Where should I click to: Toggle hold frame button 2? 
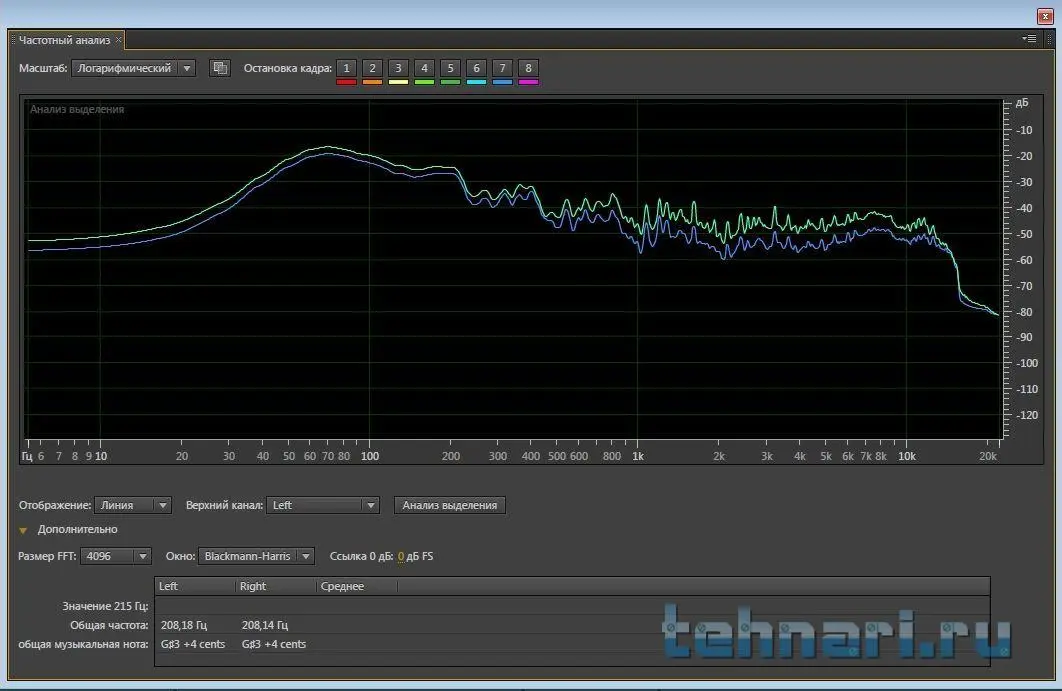372,68
